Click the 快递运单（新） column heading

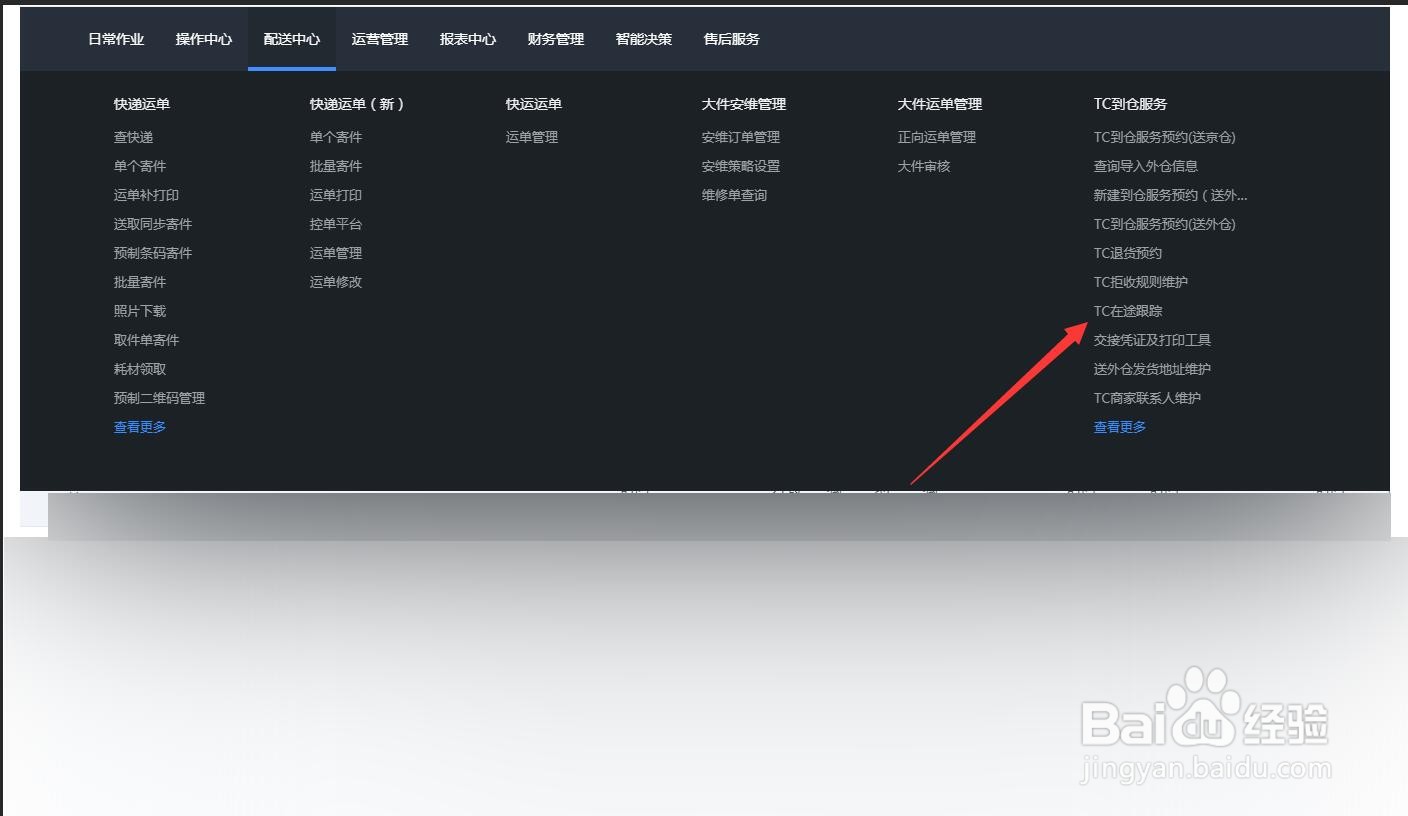pyautogui.click(x=357, y=104)
